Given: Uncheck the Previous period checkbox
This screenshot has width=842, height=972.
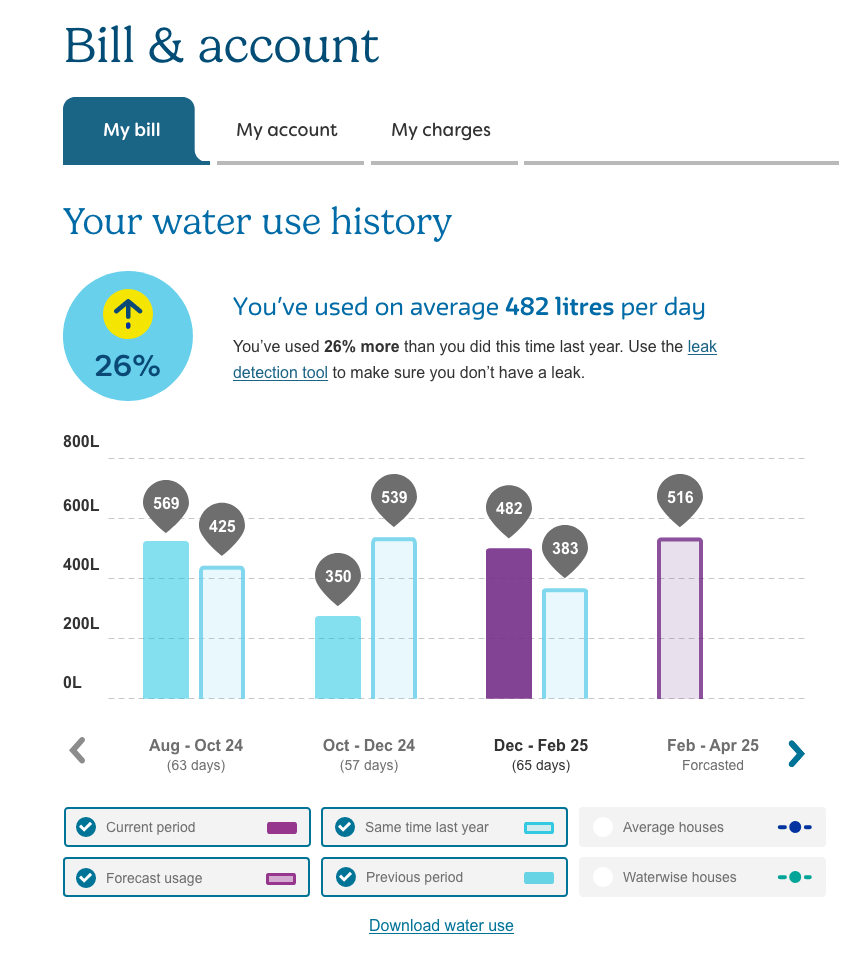Looking at the screenshot, I should point(345,877).
